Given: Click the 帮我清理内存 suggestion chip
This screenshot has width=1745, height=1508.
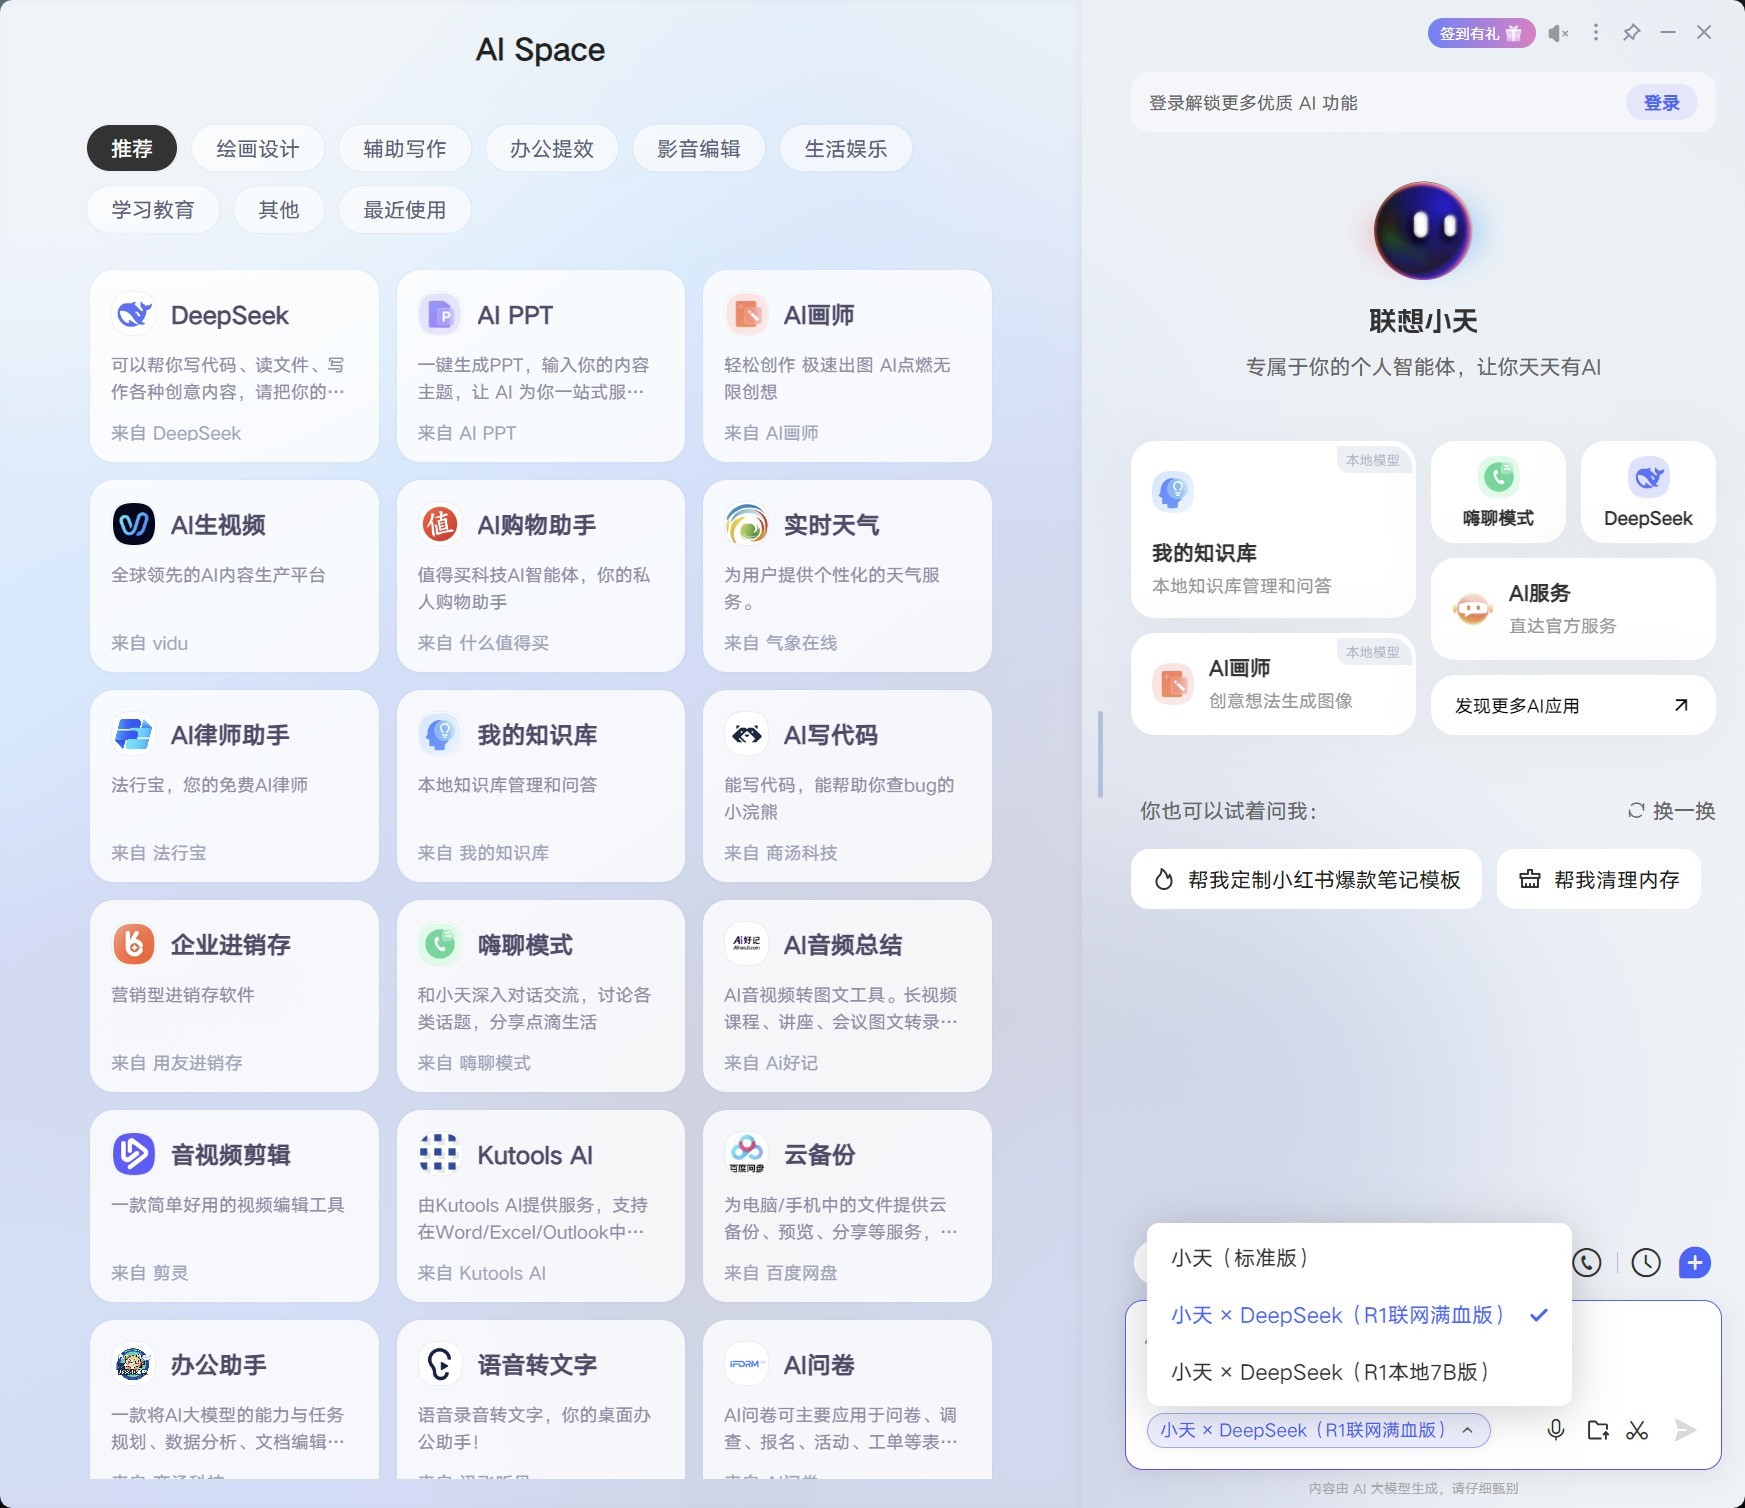Looking at the screenshot, I should click(x=1598, y=879).
